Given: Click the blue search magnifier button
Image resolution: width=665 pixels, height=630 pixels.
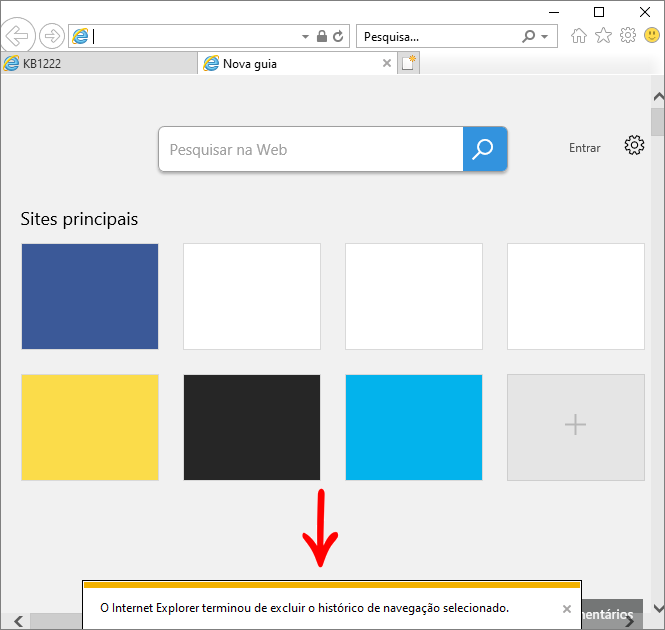Looking at the screenshot, I should (x=485, y=149).
